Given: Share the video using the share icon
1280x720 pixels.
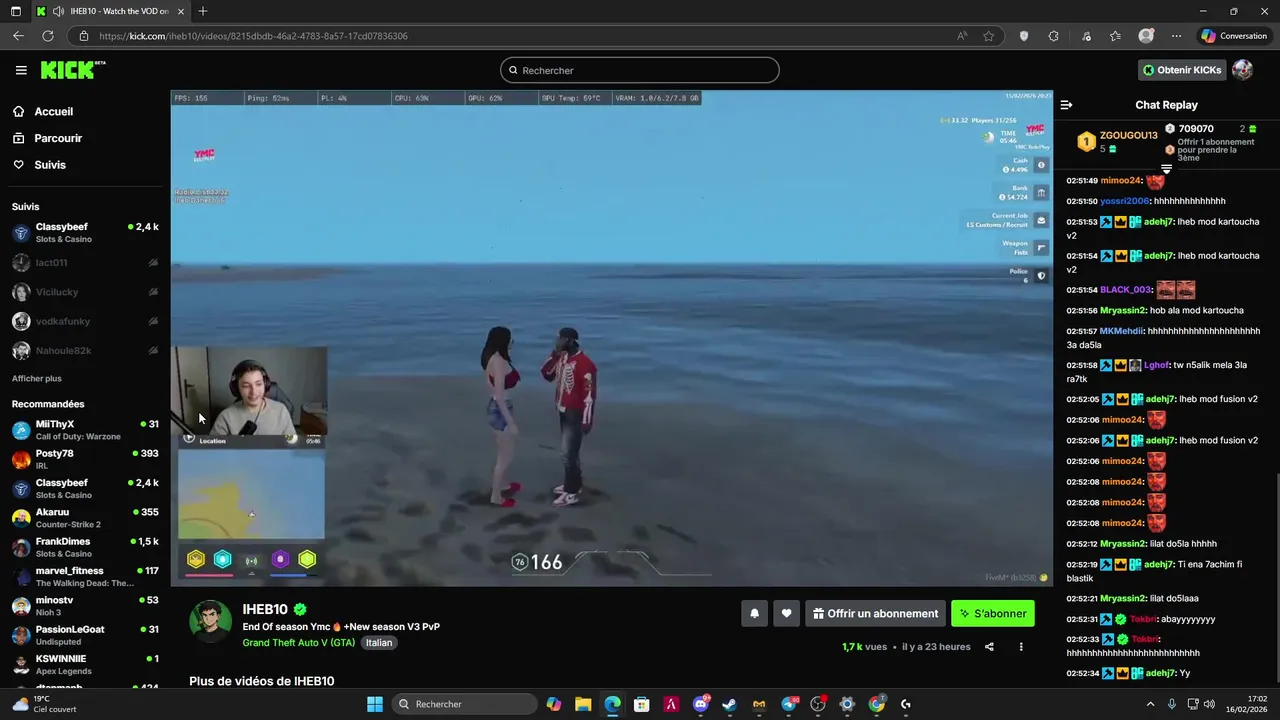Looking at the screenshot, I should pyautogui.click(x=989, y=647).
